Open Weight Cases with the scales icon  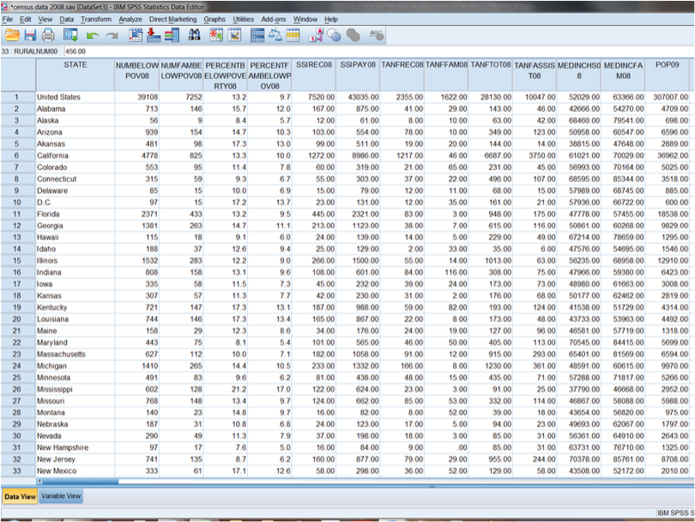tap(275, 35)
